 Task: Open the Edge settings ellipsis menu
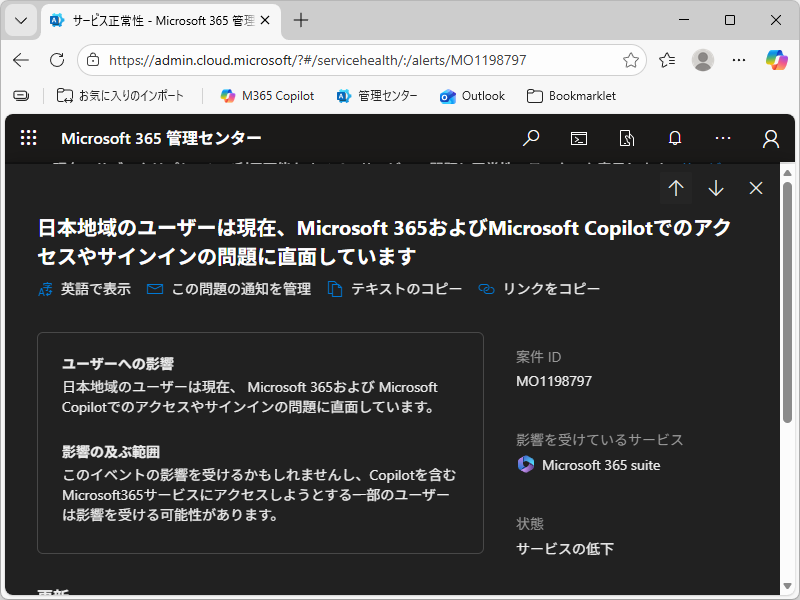tap(739, 60)
